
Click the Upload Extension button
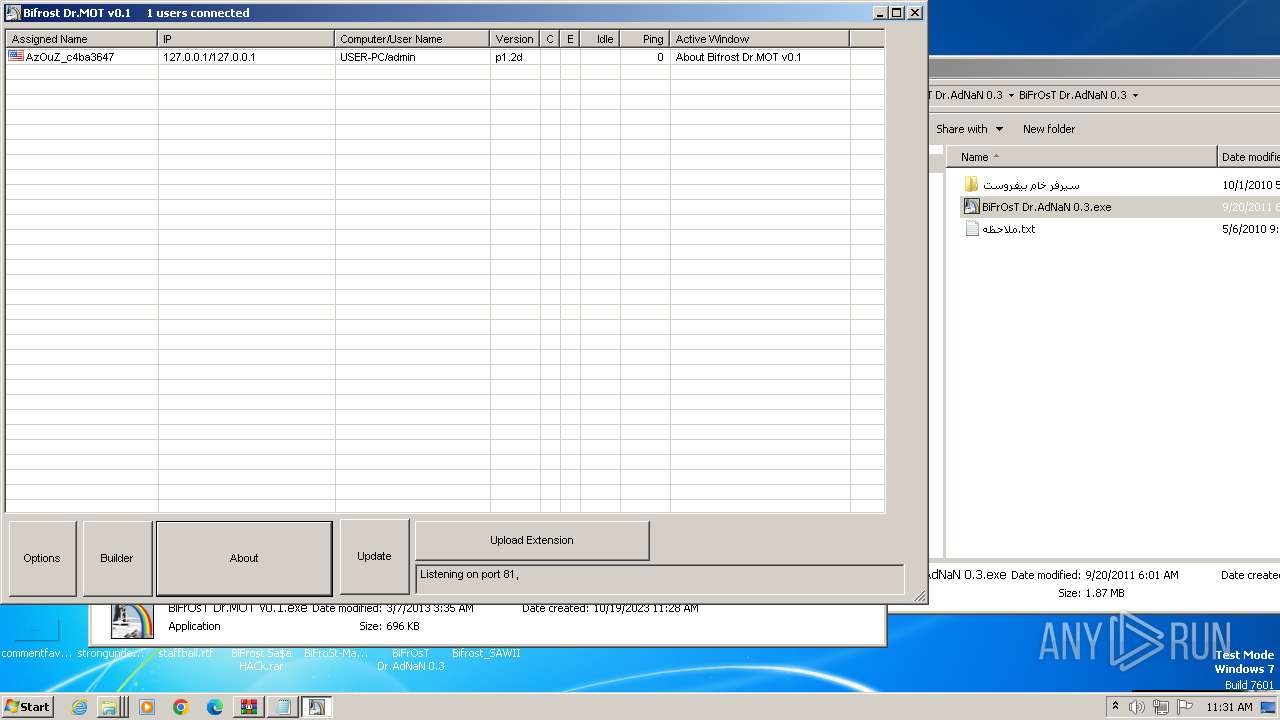[532, 540]
